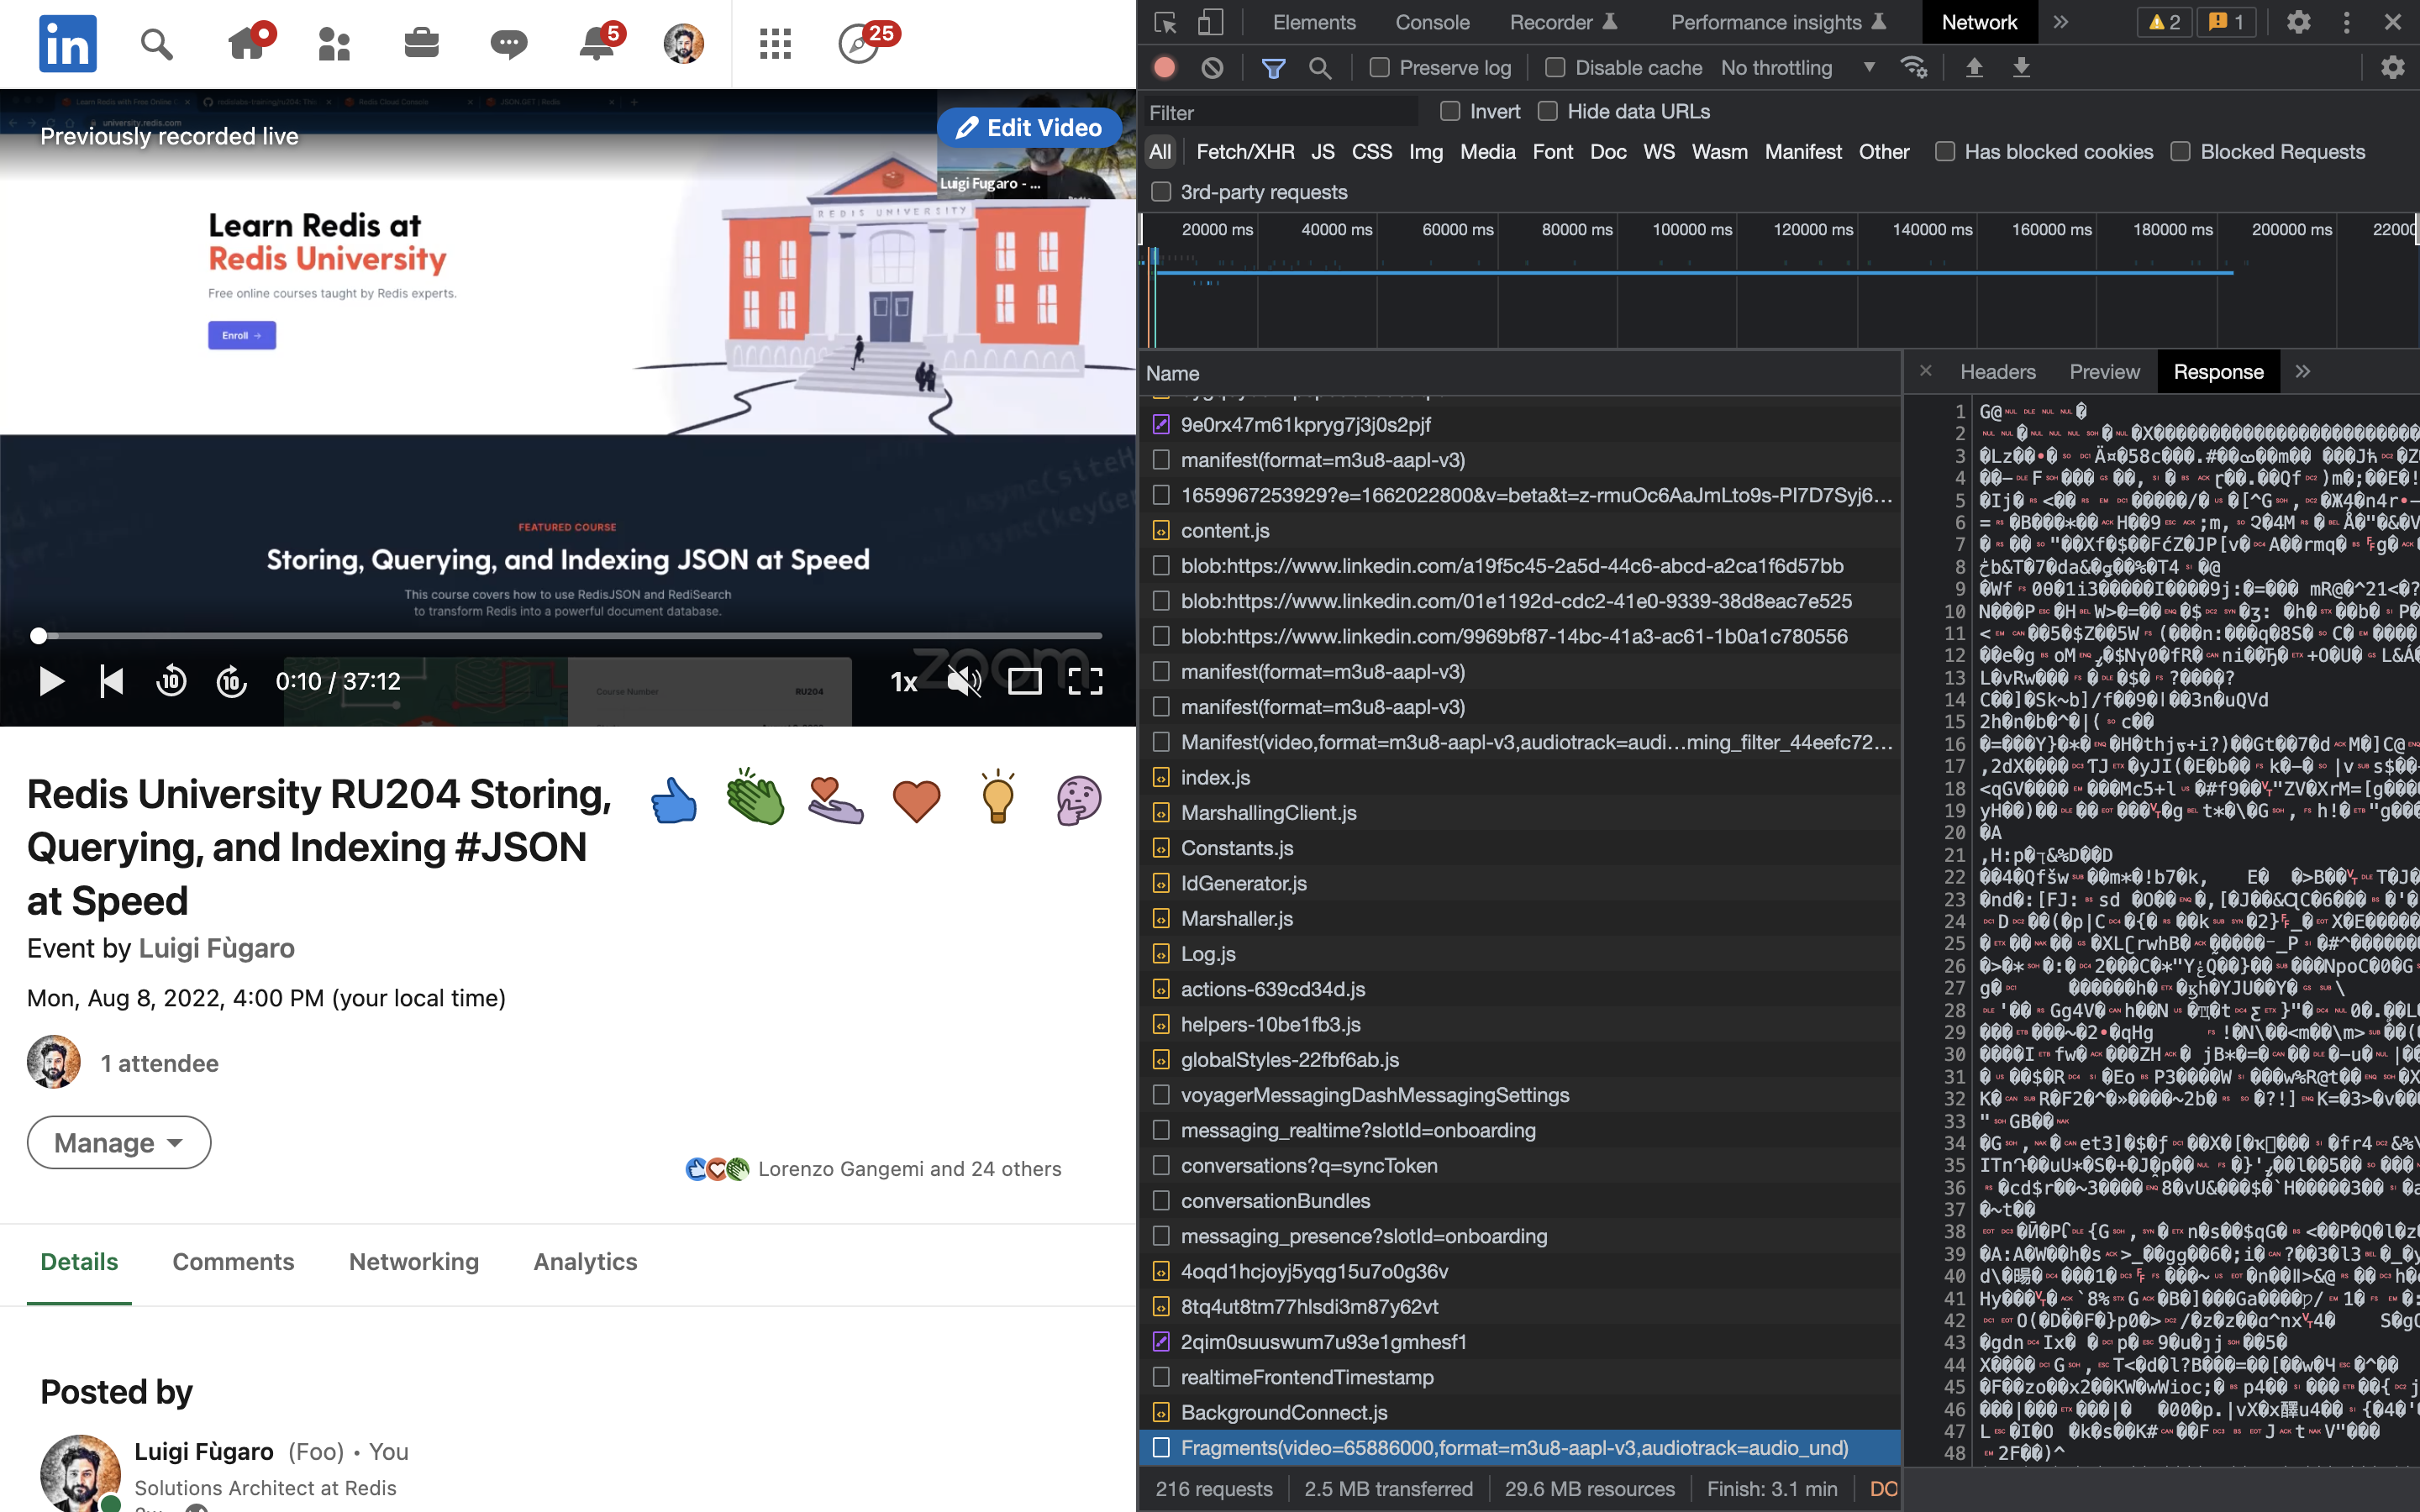The height and width of the screenshot is (1512, 2420).
Task: Open network conditions wifi icon
Action: point(1914,68)
